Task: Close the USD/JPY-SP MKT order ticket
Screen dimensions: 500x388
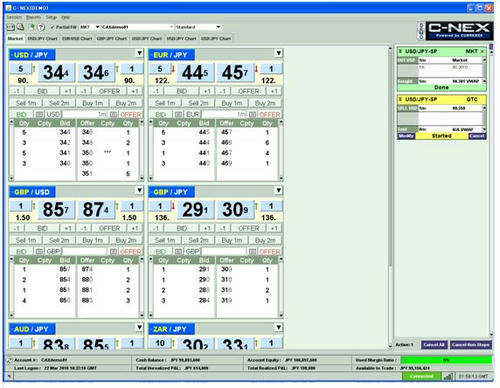Action: tap(482, 51)
